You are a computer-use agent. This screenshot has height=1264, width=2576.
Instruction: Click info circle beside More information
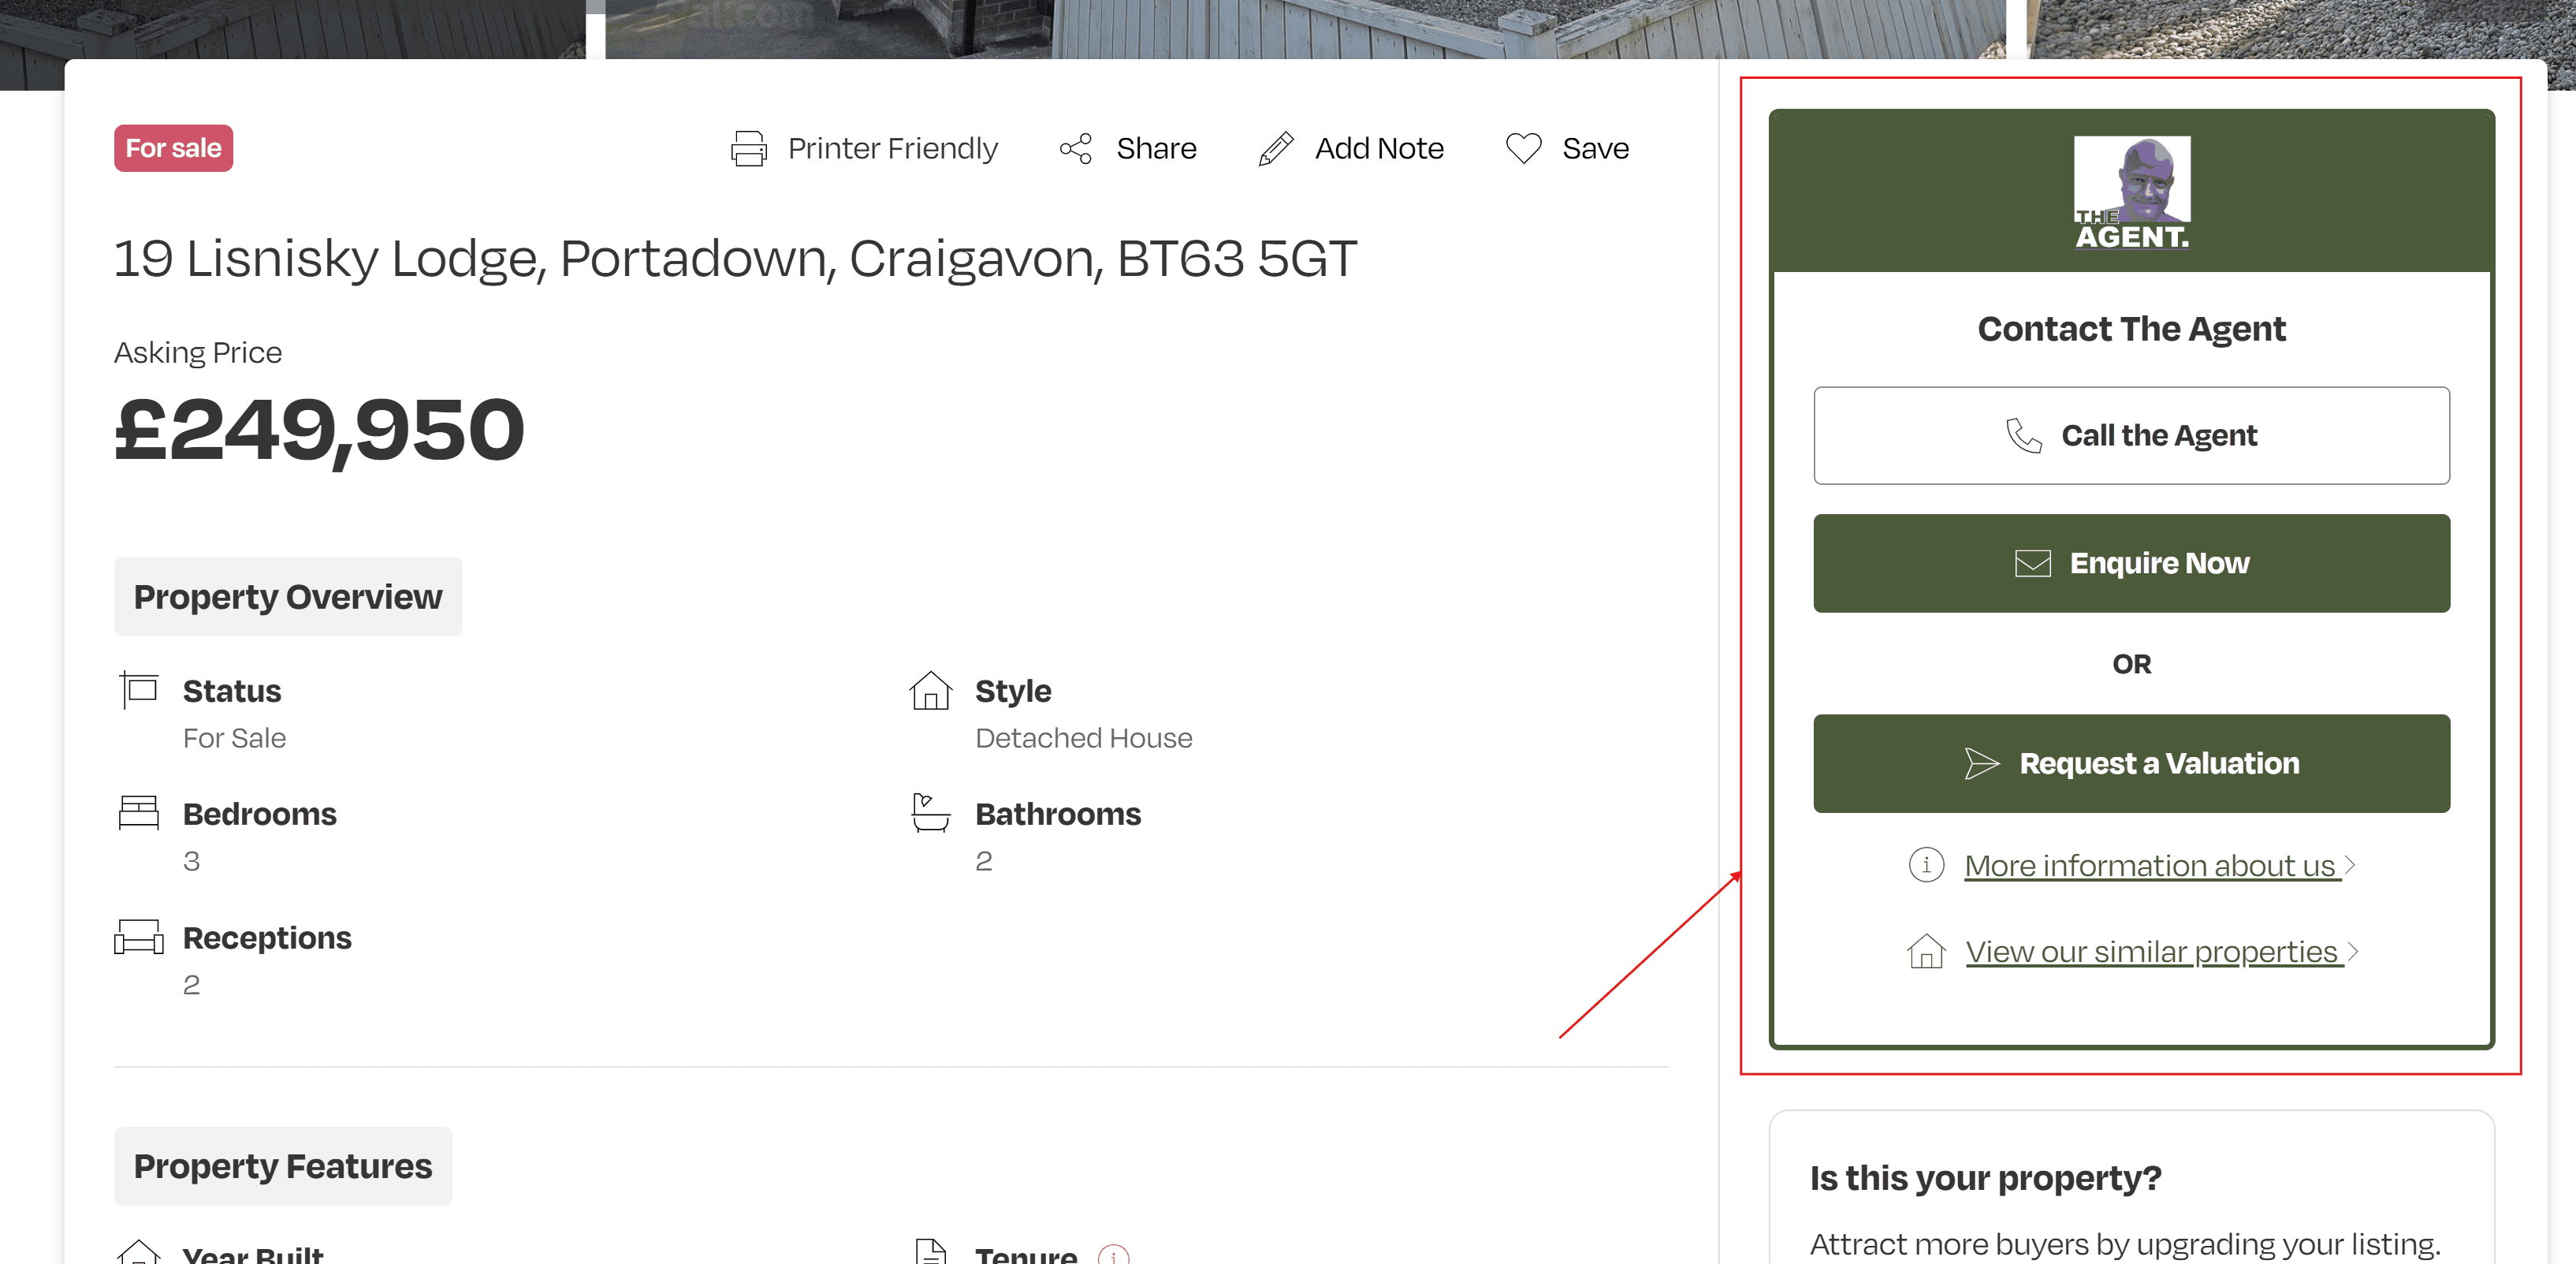coord(1926,865)
